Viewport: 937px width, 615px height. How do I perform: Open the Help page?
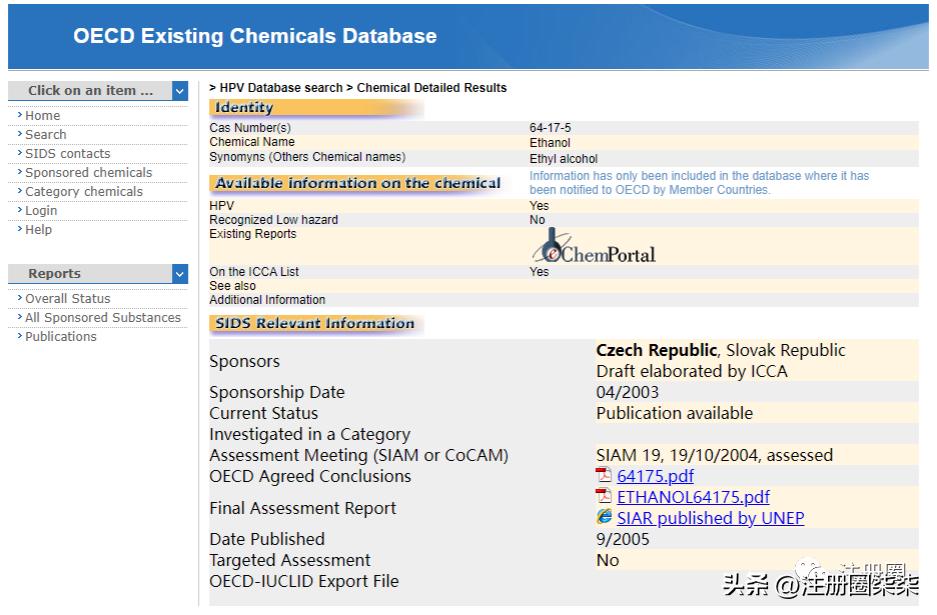(38, 230)
